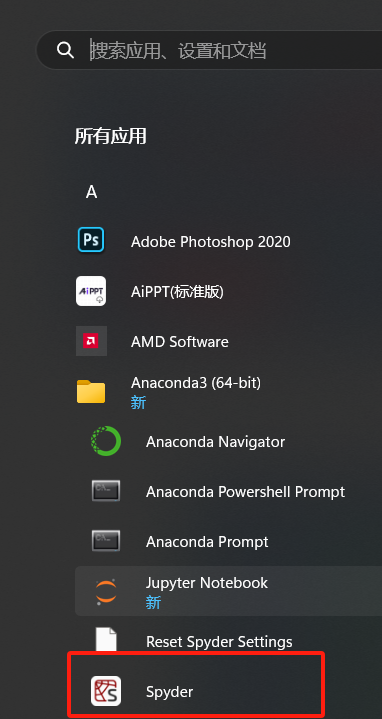The image size is (382, 719).
Task: Click the green Anaconda Navigator icon
Action: tap(106, 441)
